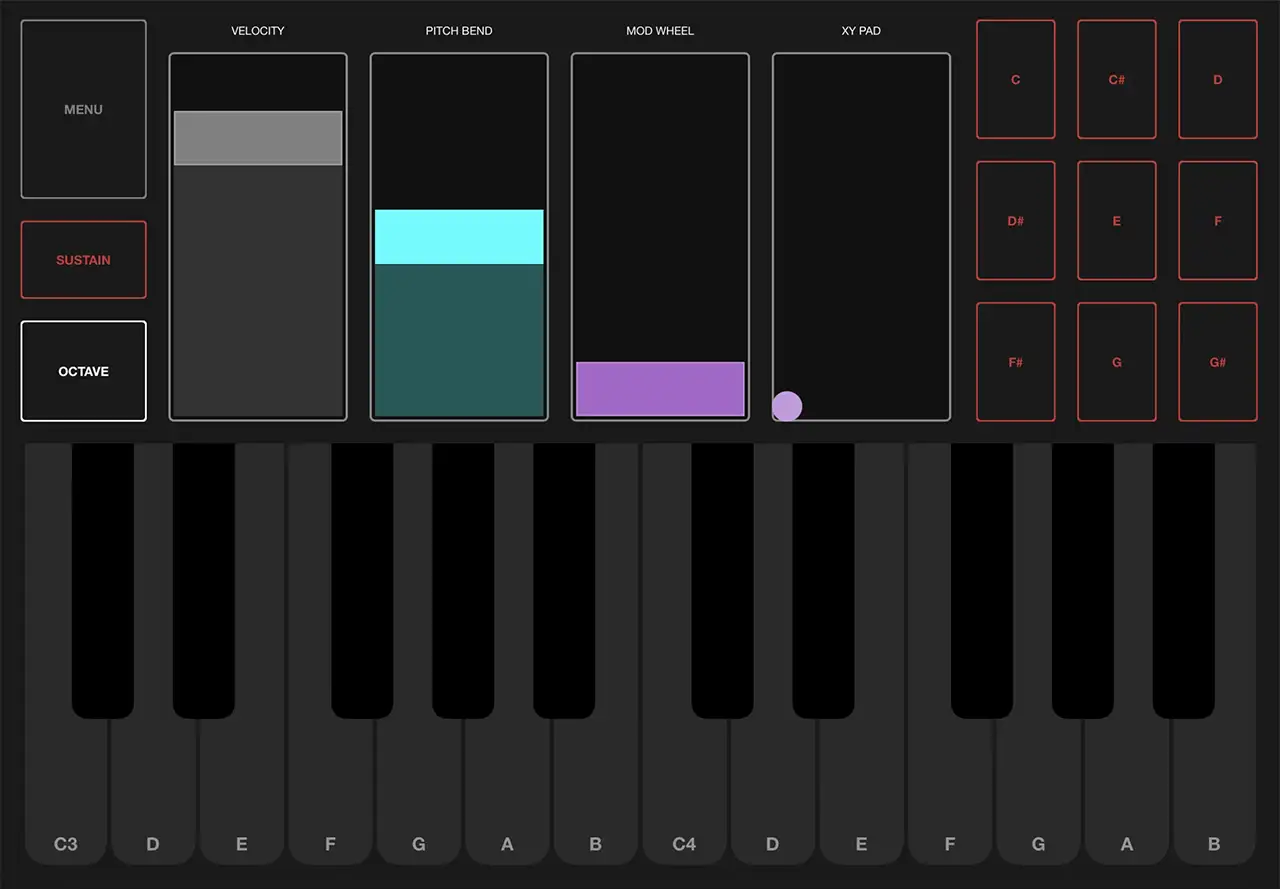This screenshot has width=1280, height=889.
Task: Play the white F key in C3 octave
Action: [330, 790]
